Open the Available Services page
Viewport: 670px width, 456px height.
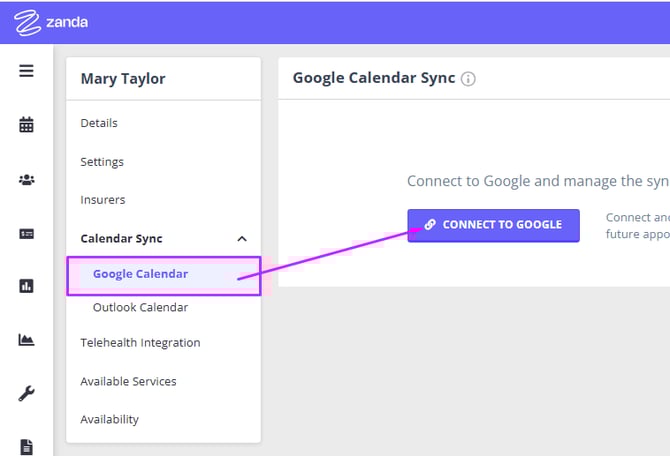point(128,382)
